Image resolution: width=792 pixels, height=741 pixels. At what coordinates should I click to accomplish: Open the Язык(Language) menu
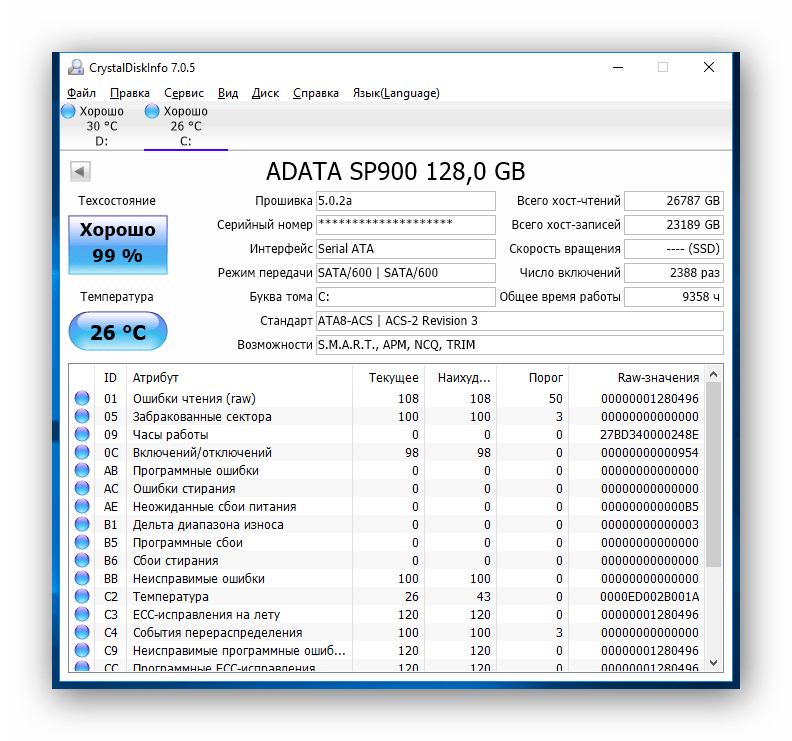coord(396,93)
